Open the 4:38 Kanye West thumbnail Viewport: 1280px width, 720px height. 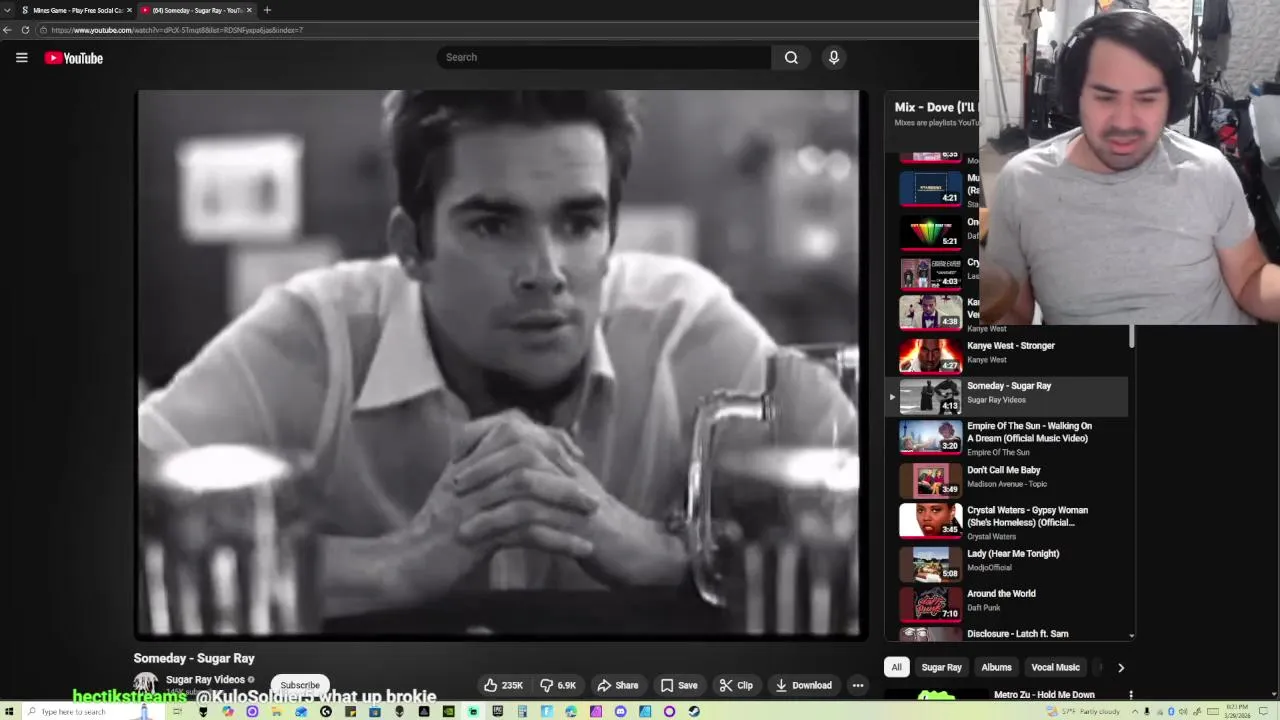[930, 312]
